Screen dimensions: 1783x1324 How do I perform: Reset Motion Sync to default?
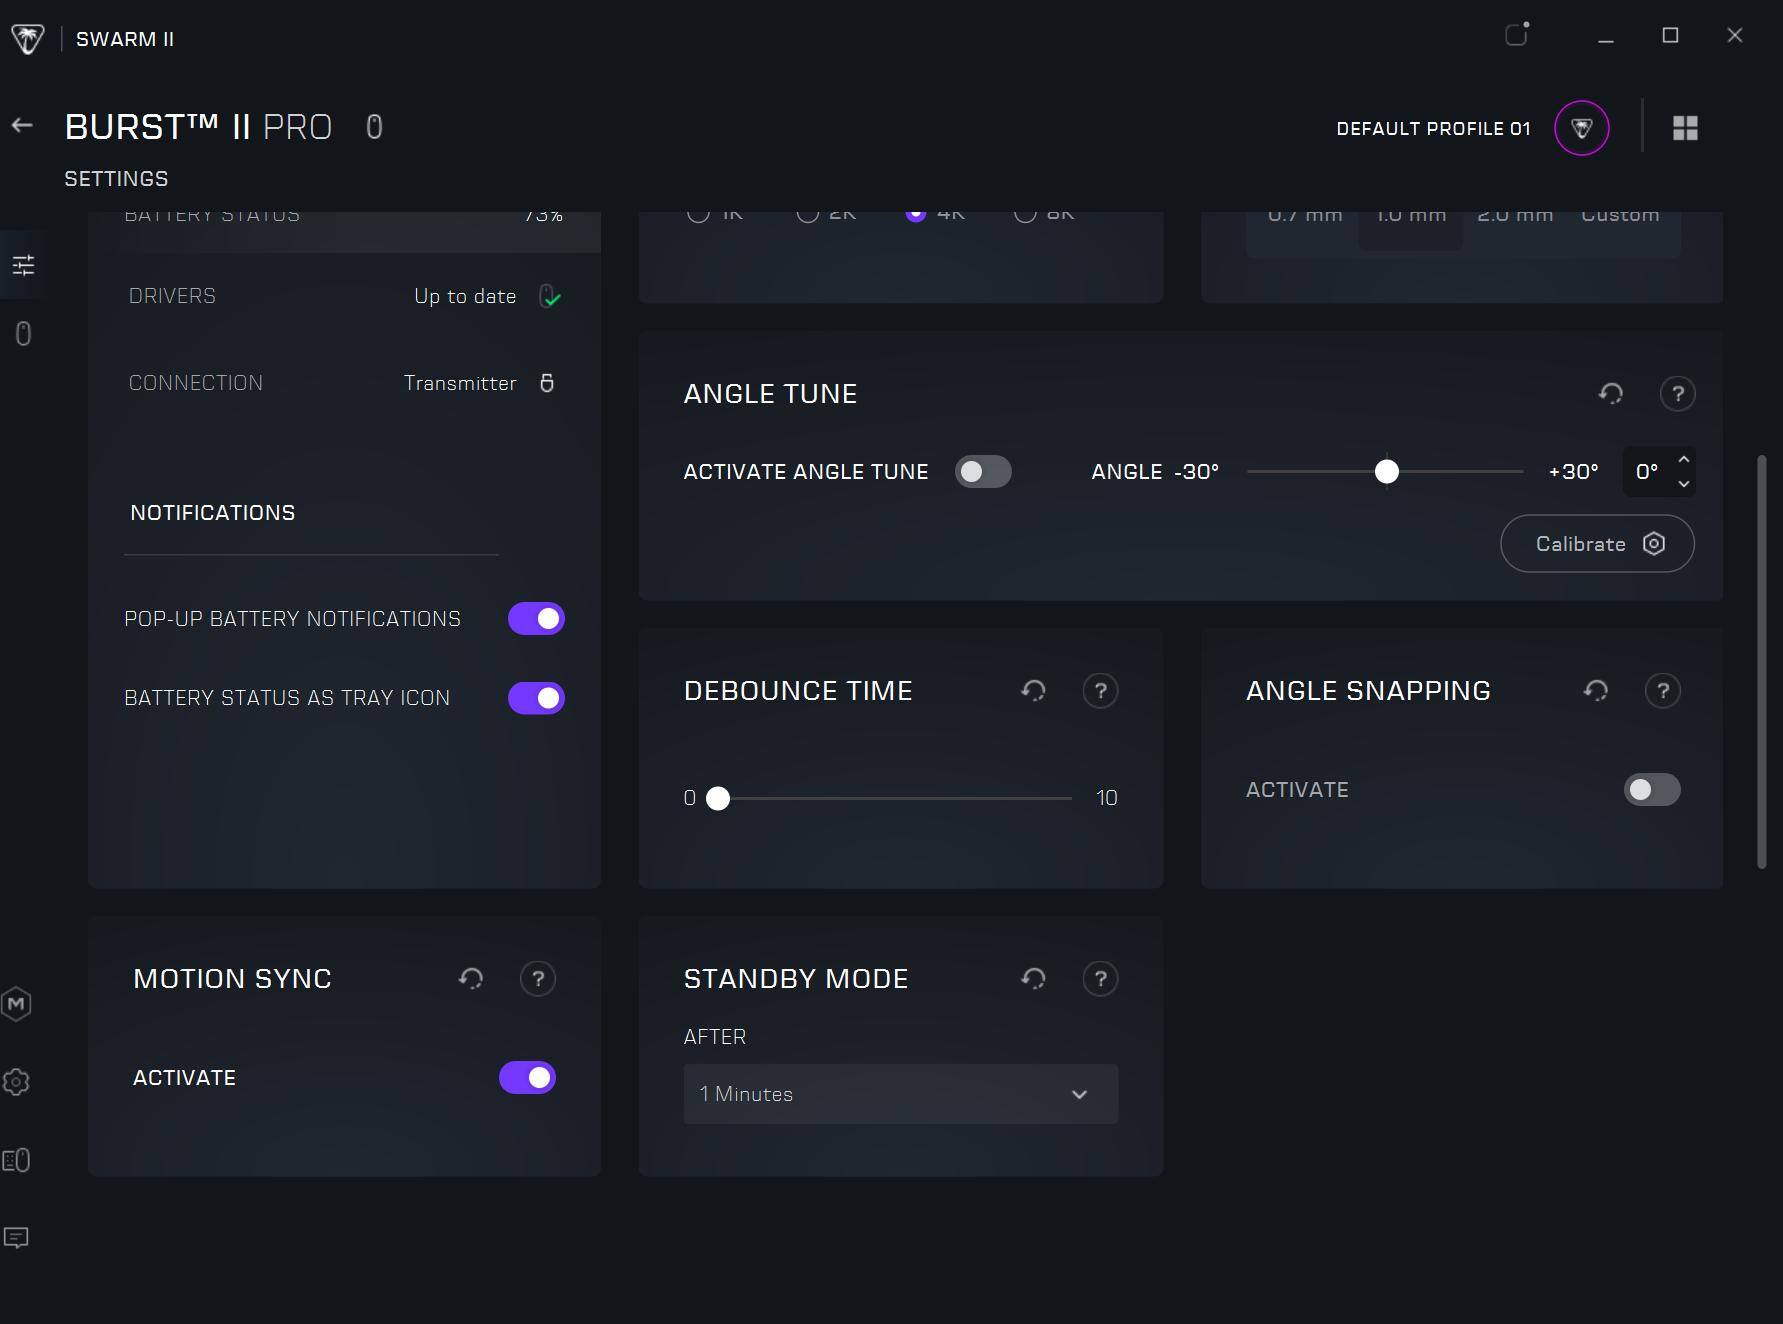point(471,979)
